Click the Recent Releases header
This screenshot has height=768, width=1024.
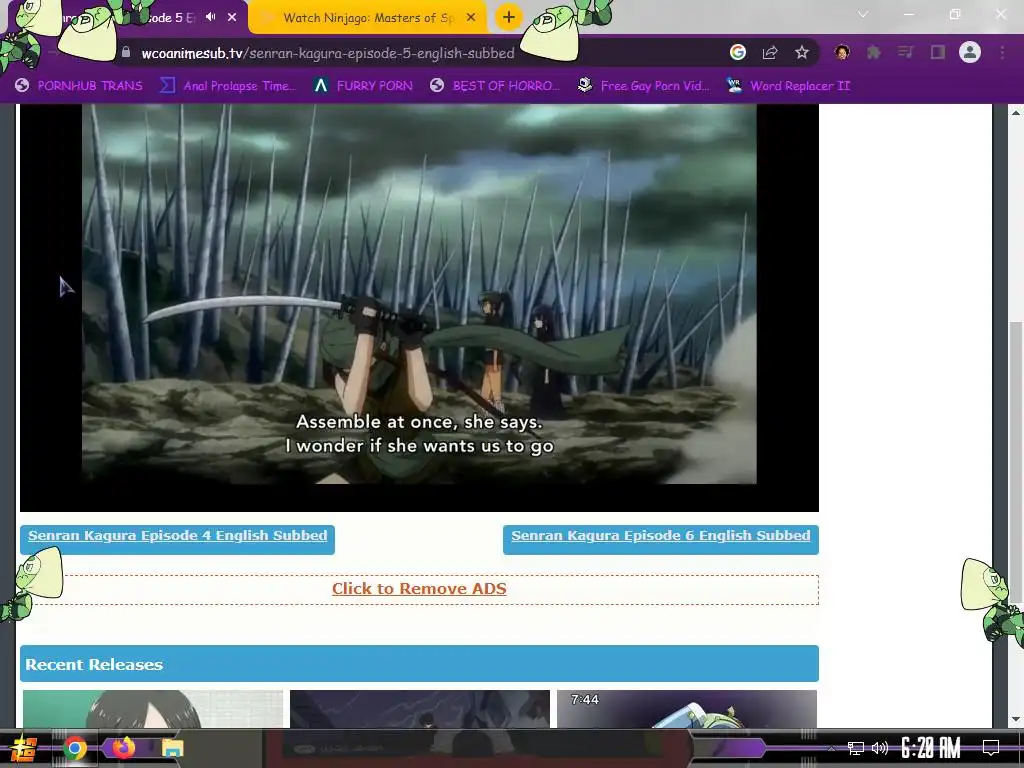419,664
